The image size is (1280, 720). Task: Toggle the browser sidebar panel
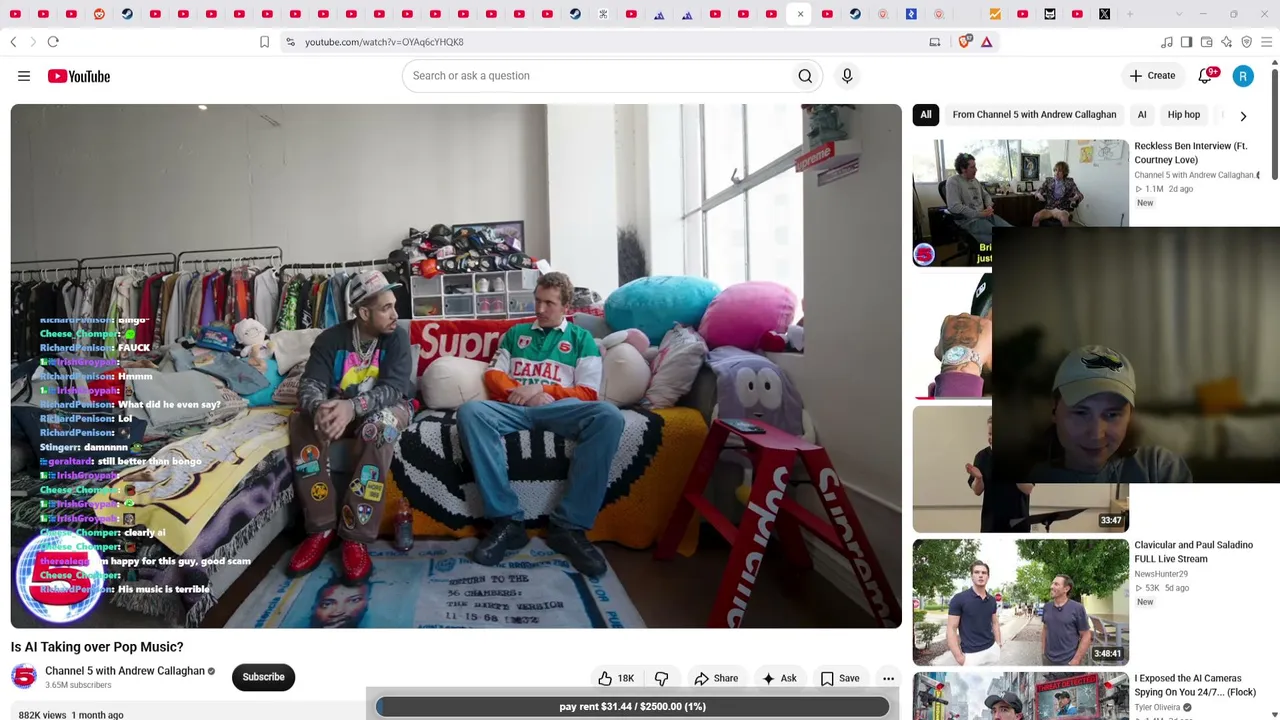1187,42
